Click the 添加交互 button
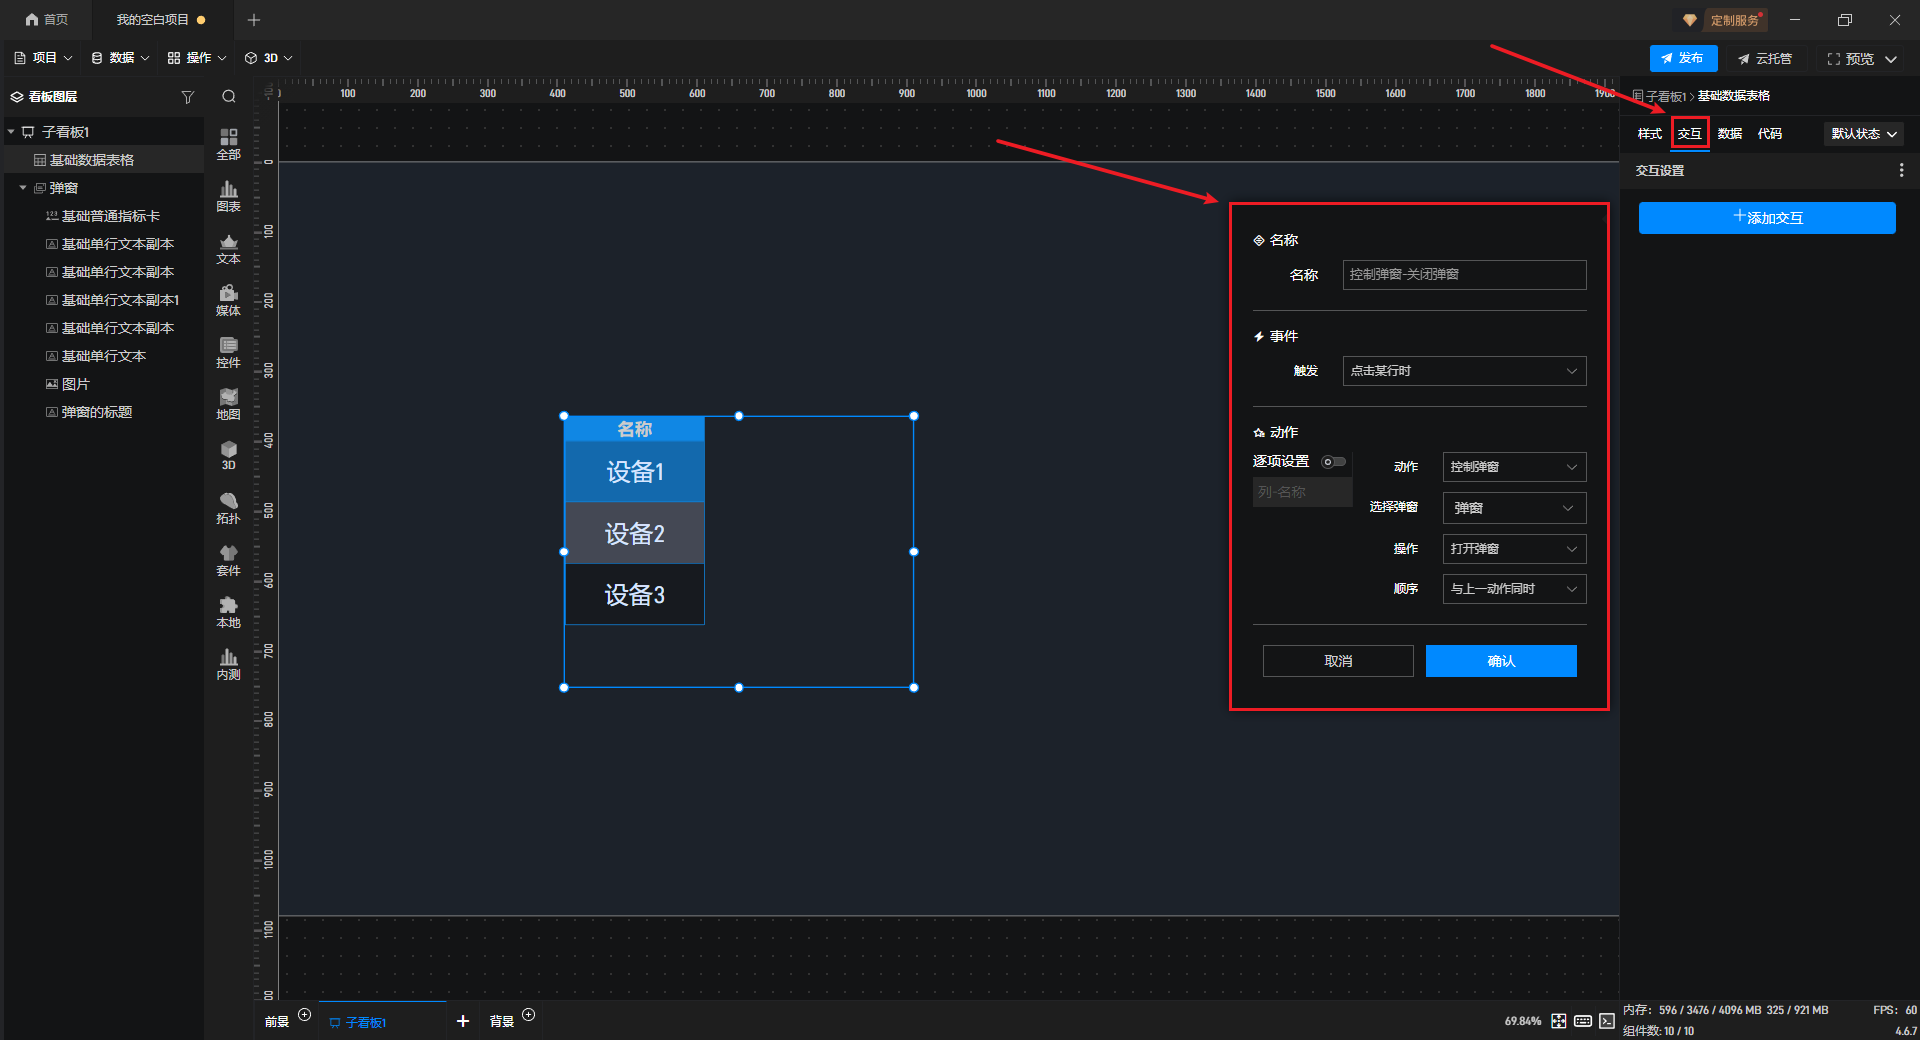Viewport: 1920px width, 1040px height. (x=1766, y=218)
